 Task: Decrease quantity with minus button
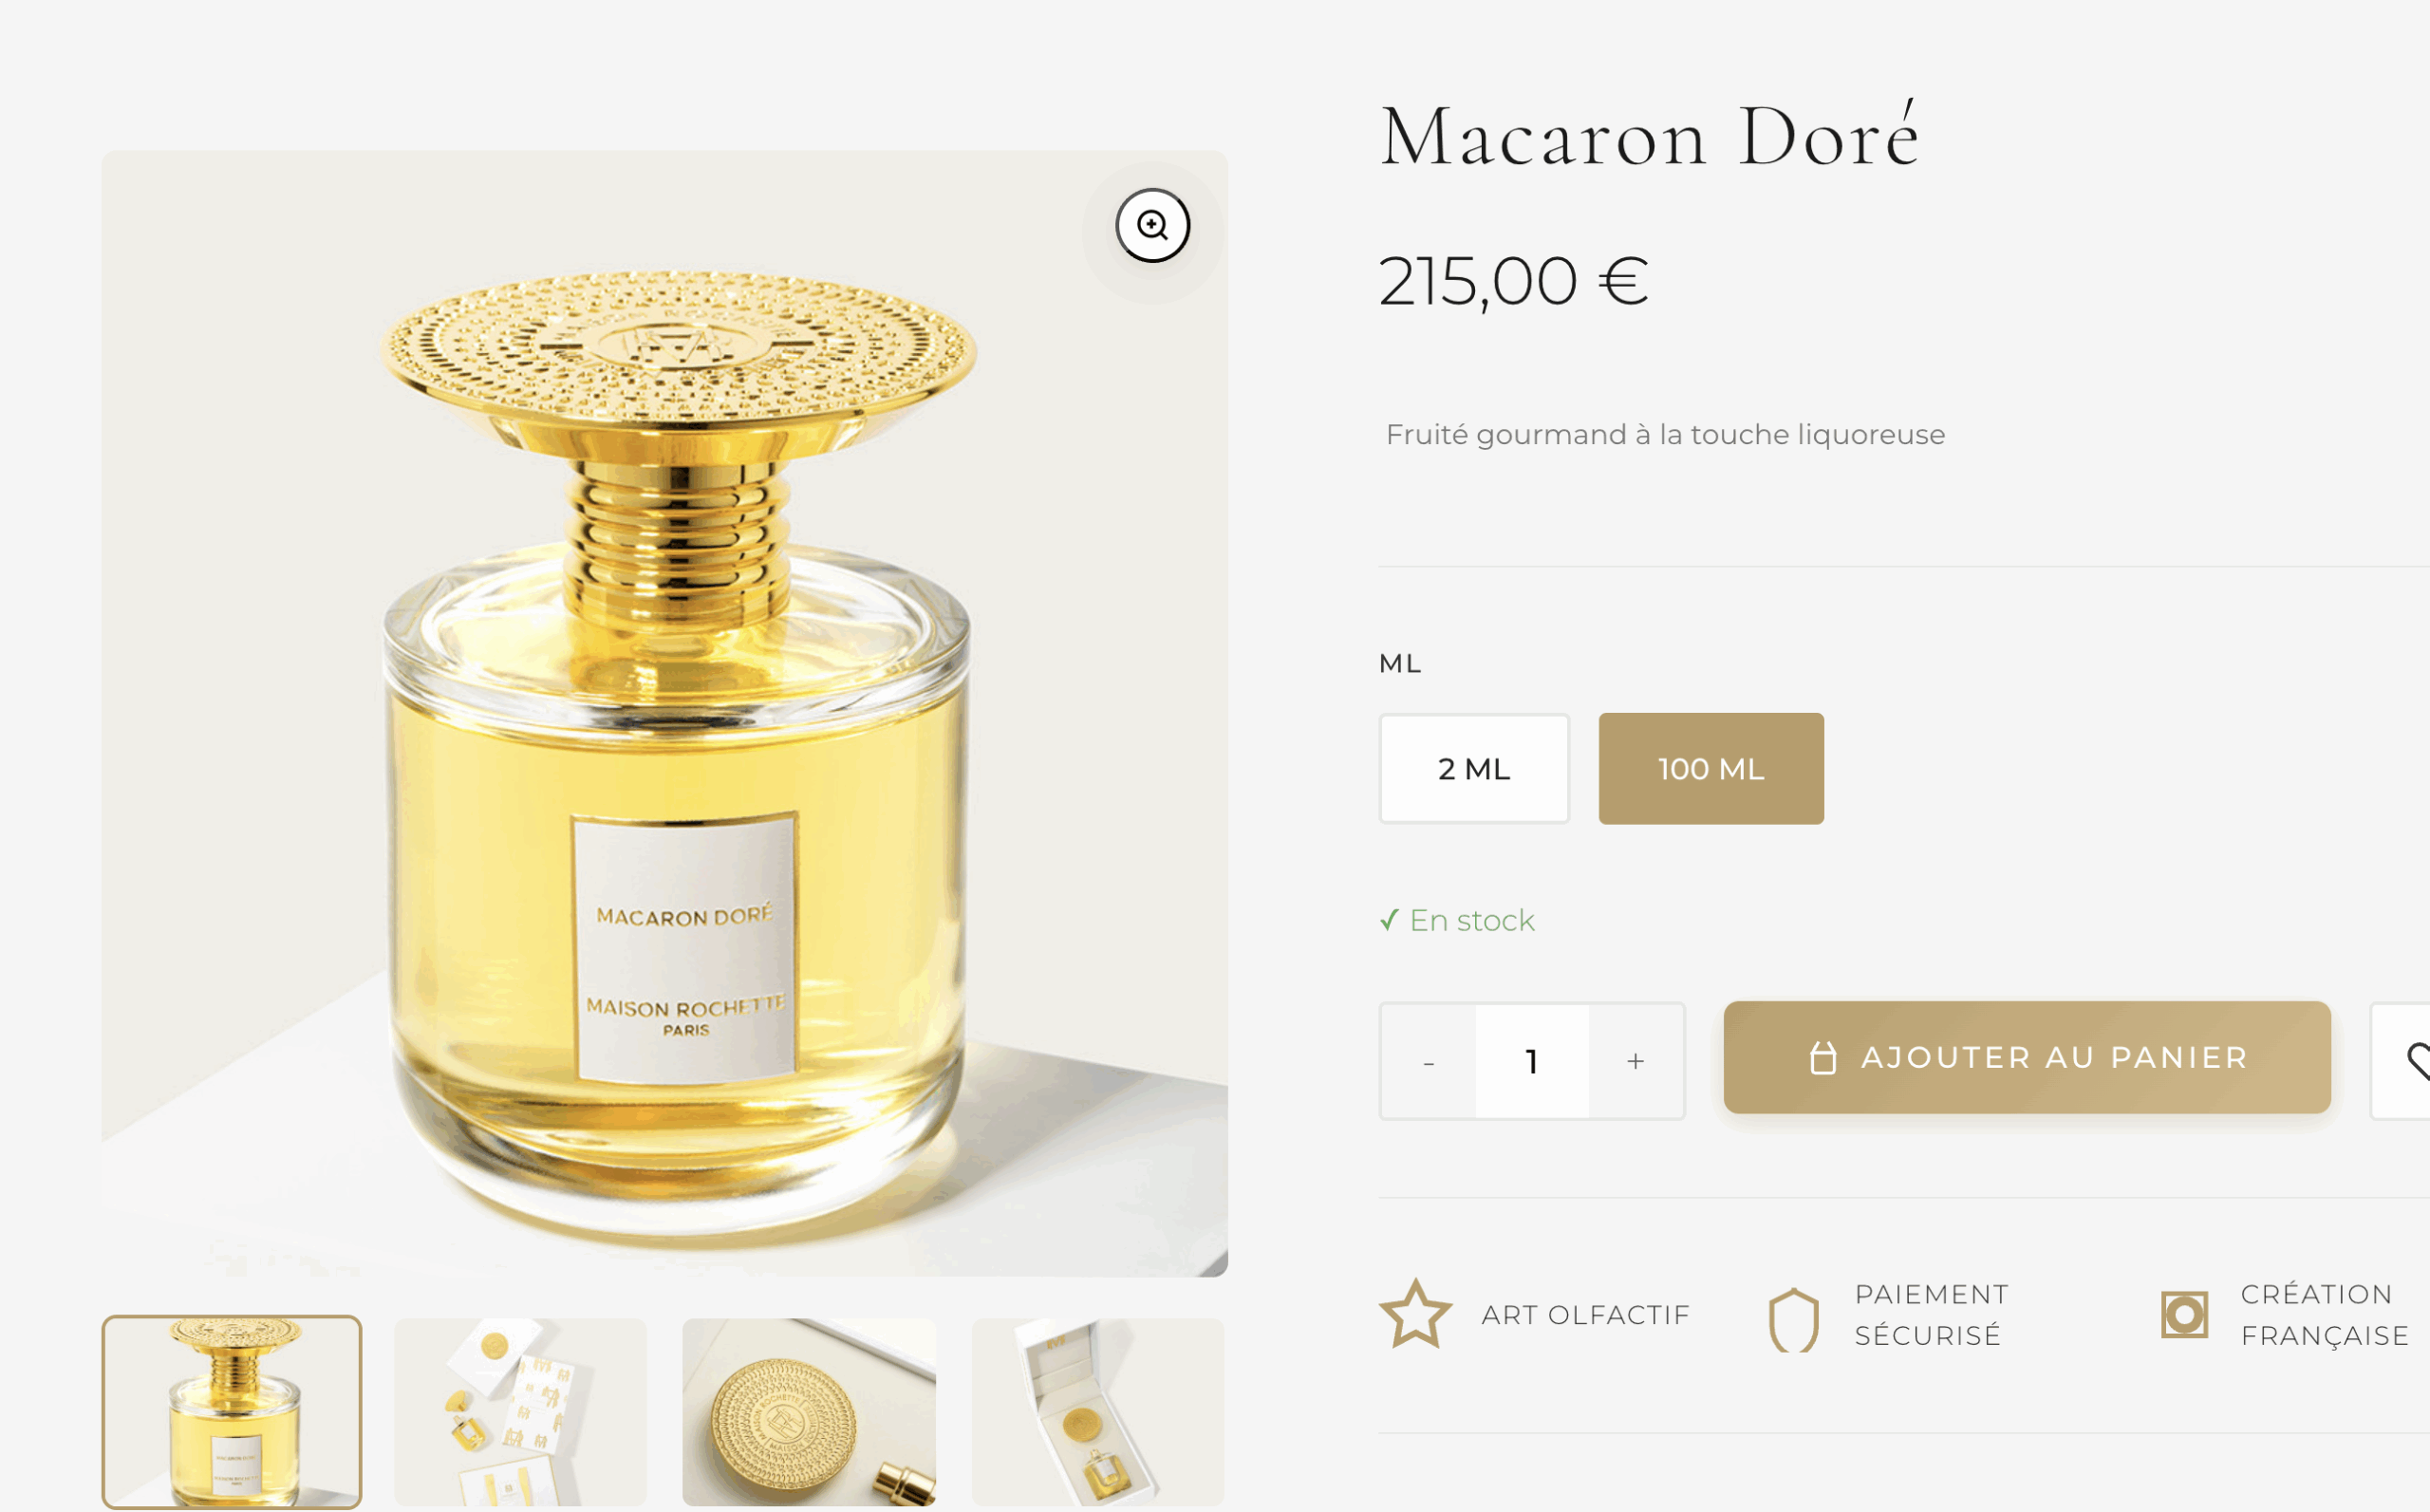(x=1428, y=1061)
